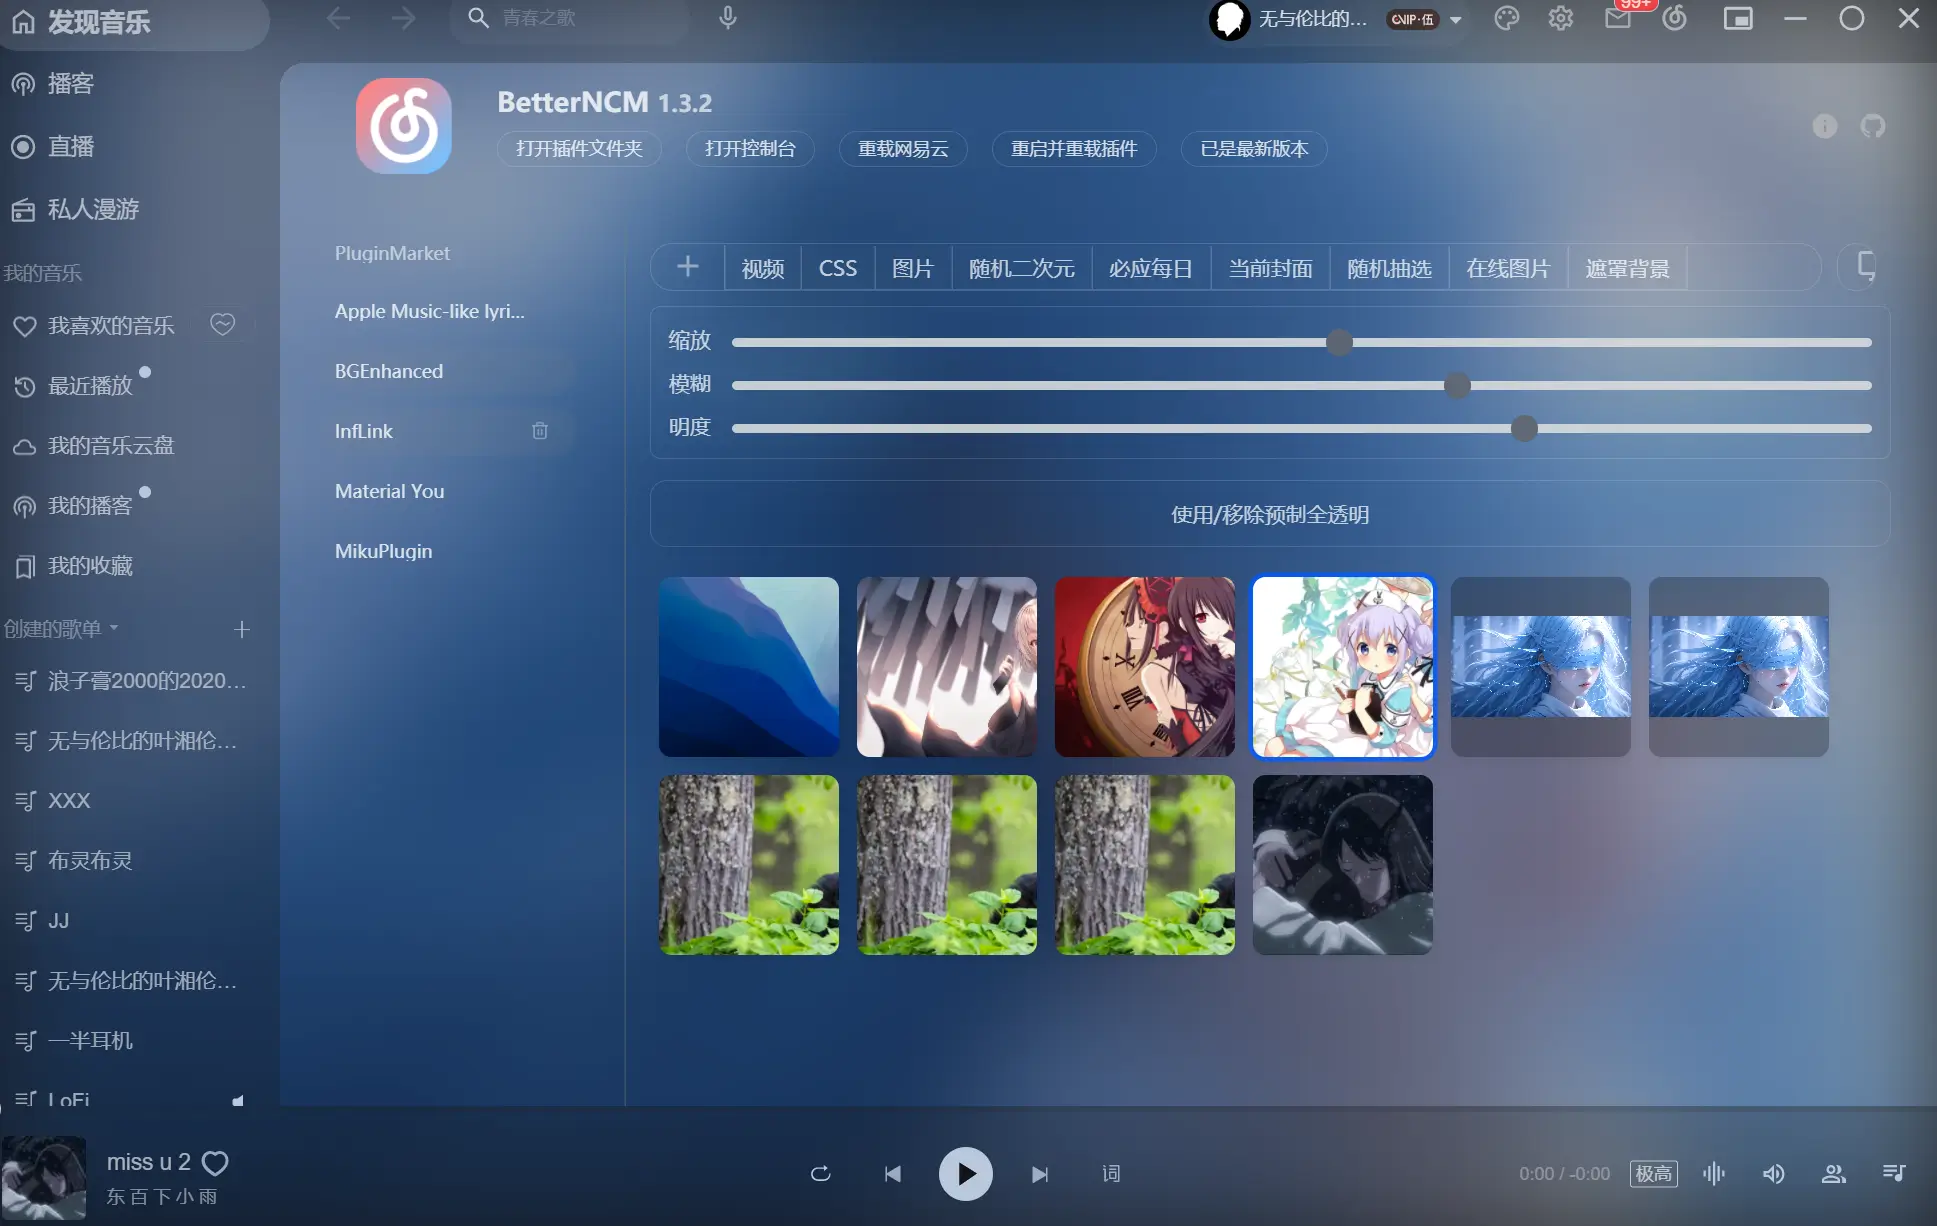Click the heartbeat mode icon beside 我喜欢的音乐
The height and width of the screenshot is (1226, 1937).
(x=223, y=324)
